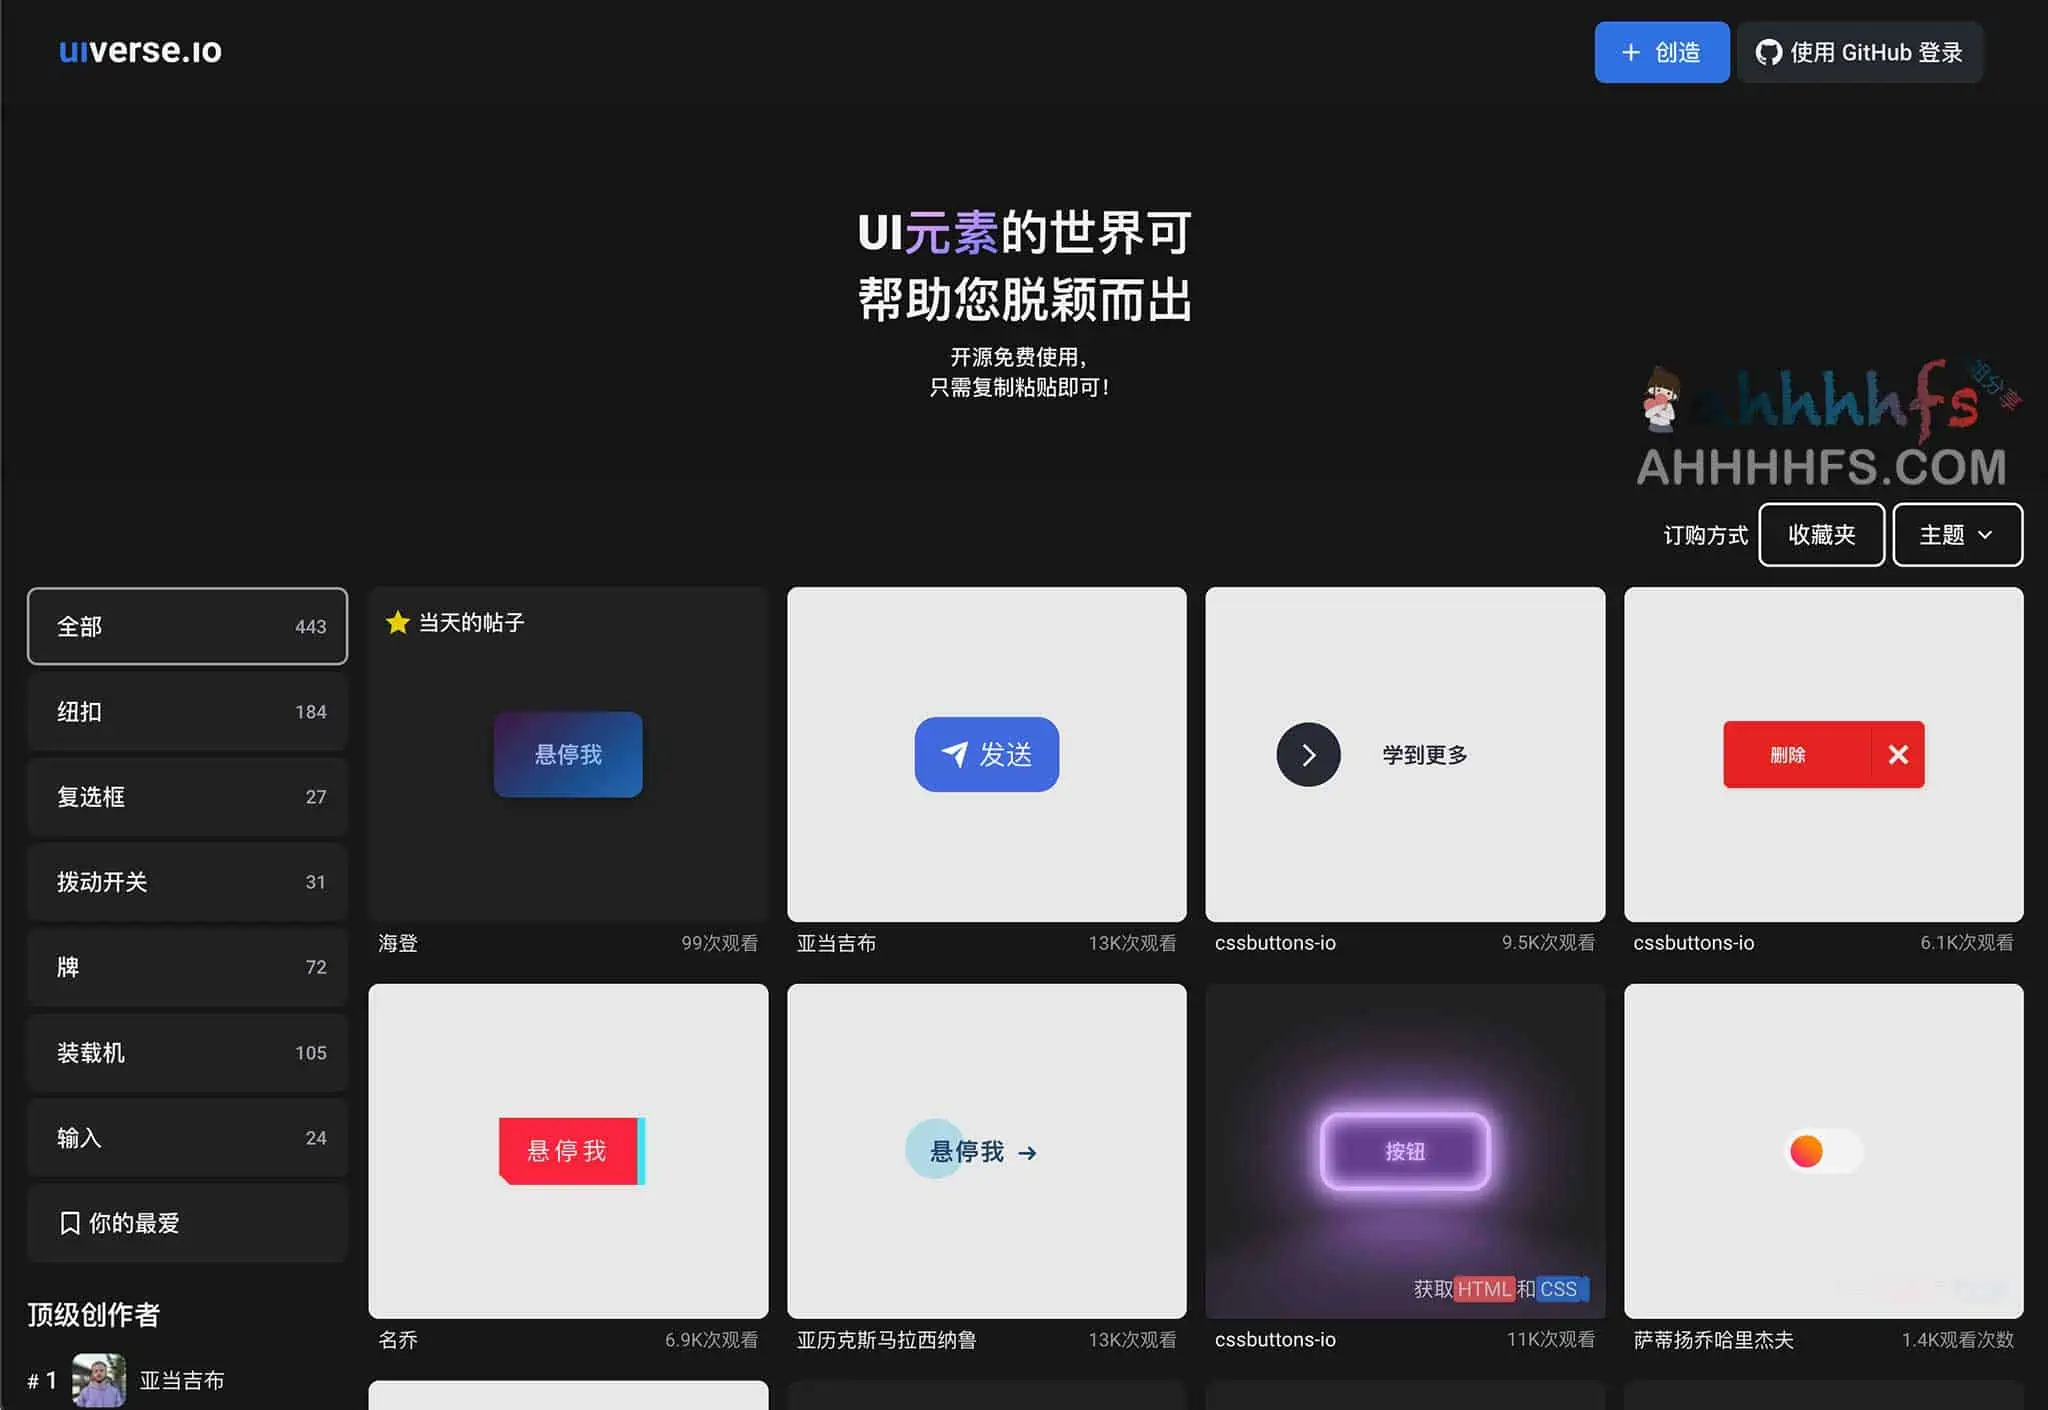
Task: Click the GitHub icon in the login button
Action: pos(1771,52)
